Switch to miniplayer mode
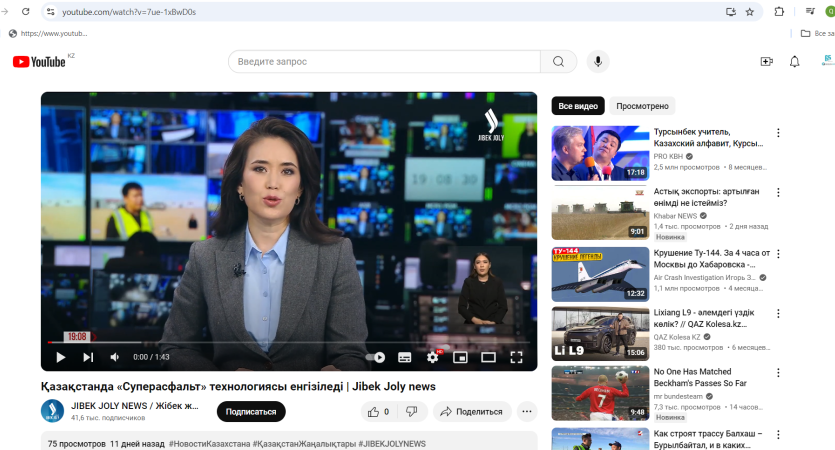Image resolution: width=835 pixels, height=450 pixels. coord(460,357)
